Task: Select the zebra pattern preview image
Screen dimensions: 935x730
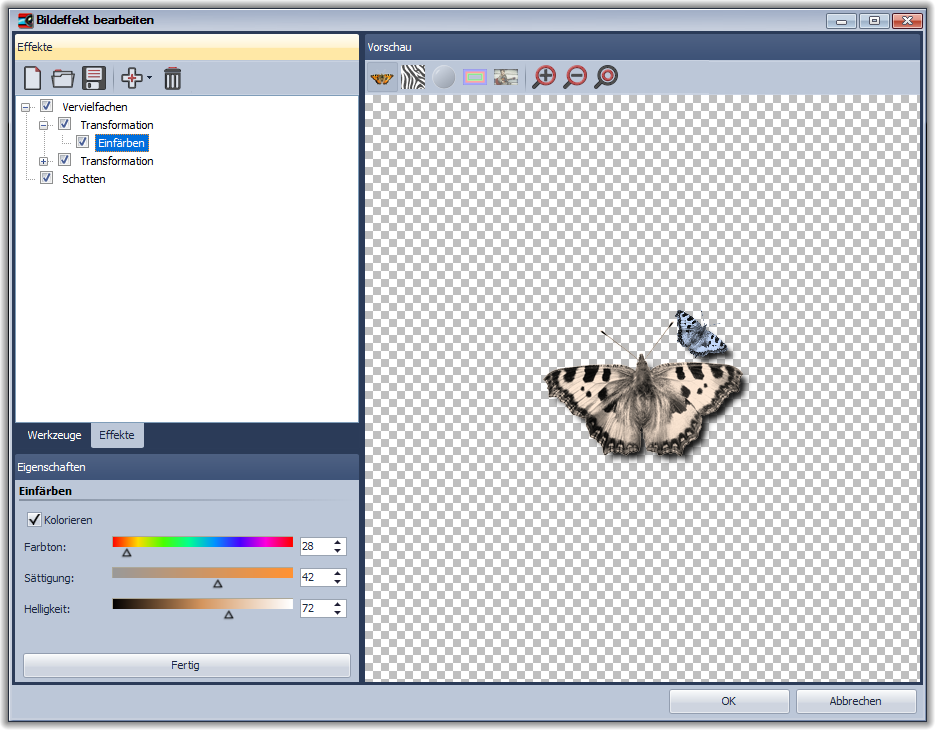Action: pyautogui.click(x=413, y=77)
